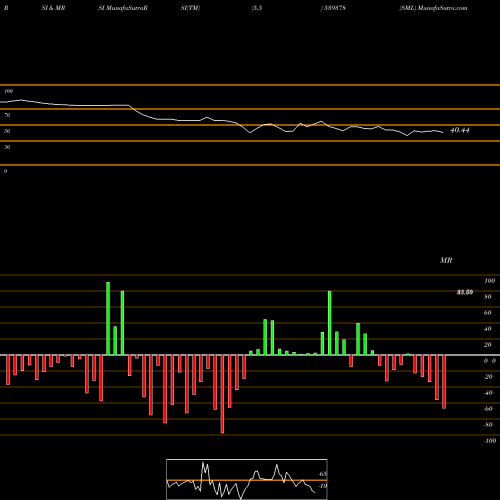The image size is (500, 500).
Task: Click the MR axis label 20
Action: 487,345
